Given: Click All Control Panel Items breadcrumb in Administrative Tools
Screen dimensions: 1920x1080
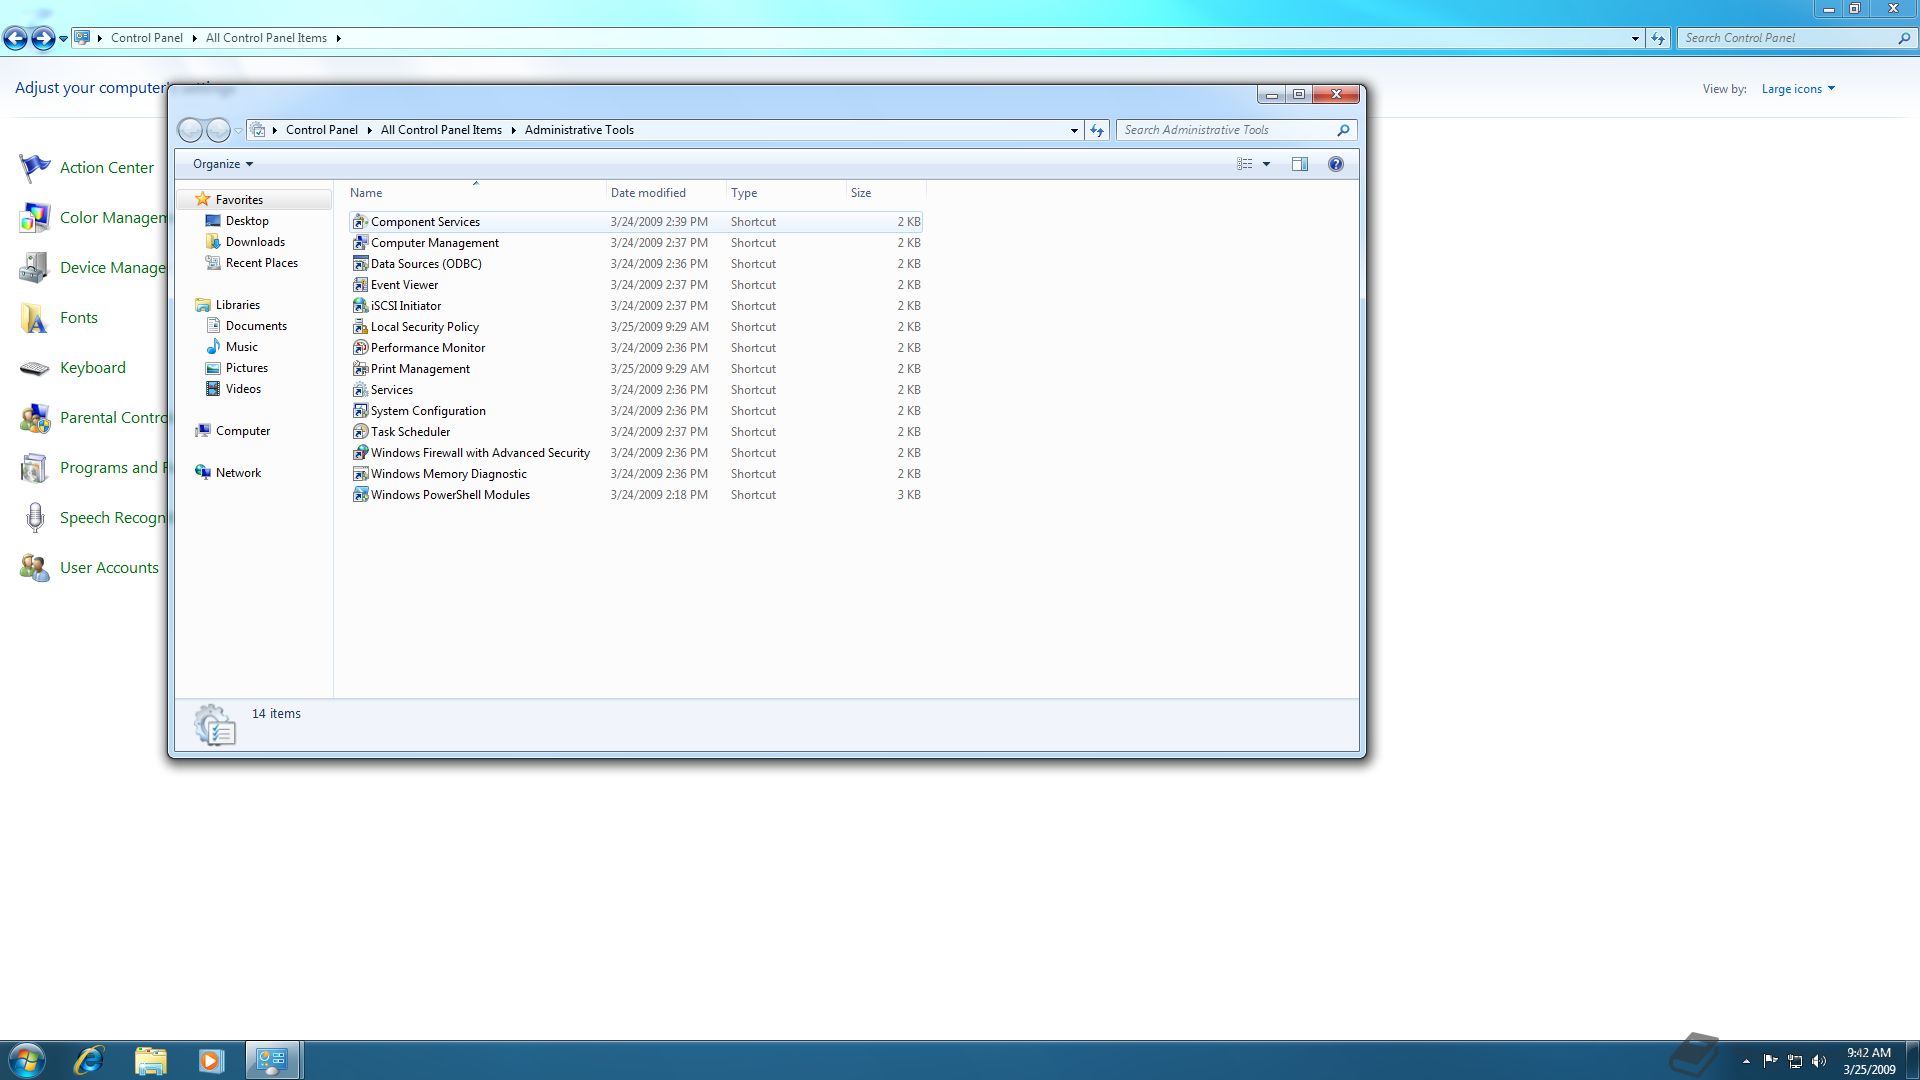Looking at the screenshot, I should tap(441, 130).
